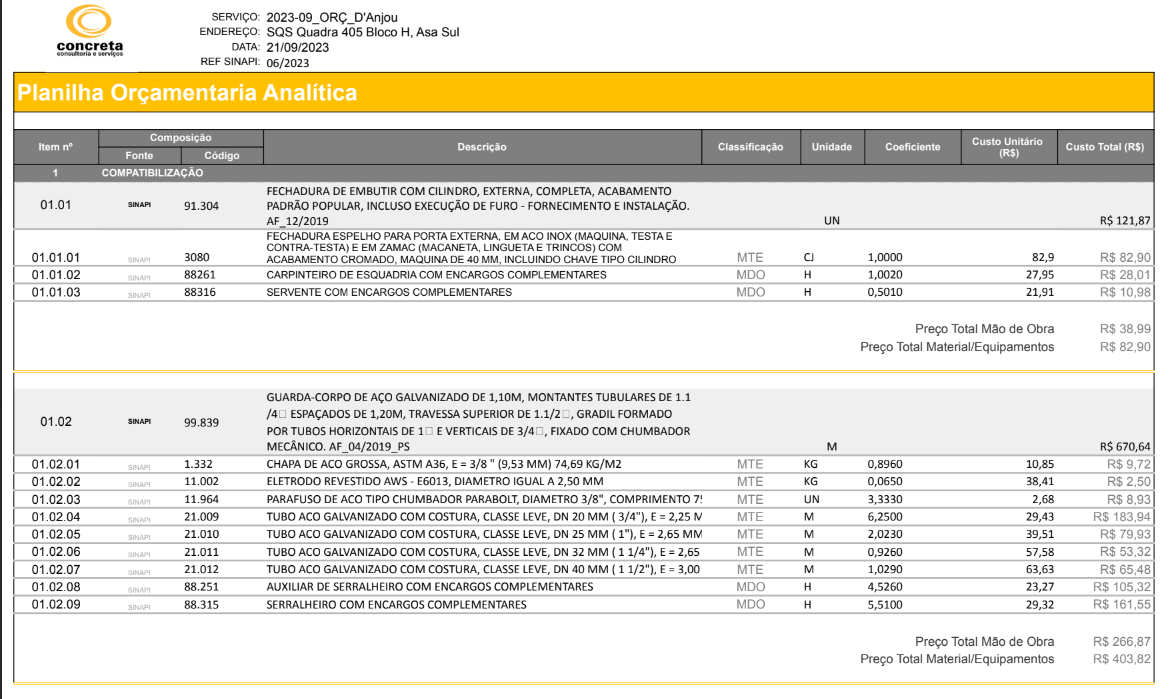Click item number 01.01
This screenshot has width=1170, height=699.
56,204
